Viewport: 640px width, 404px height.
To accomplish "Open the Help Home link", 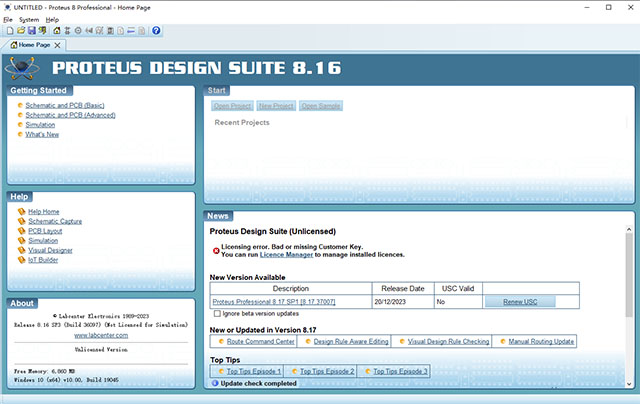I will pyautogui.click(x=44, y=211).
